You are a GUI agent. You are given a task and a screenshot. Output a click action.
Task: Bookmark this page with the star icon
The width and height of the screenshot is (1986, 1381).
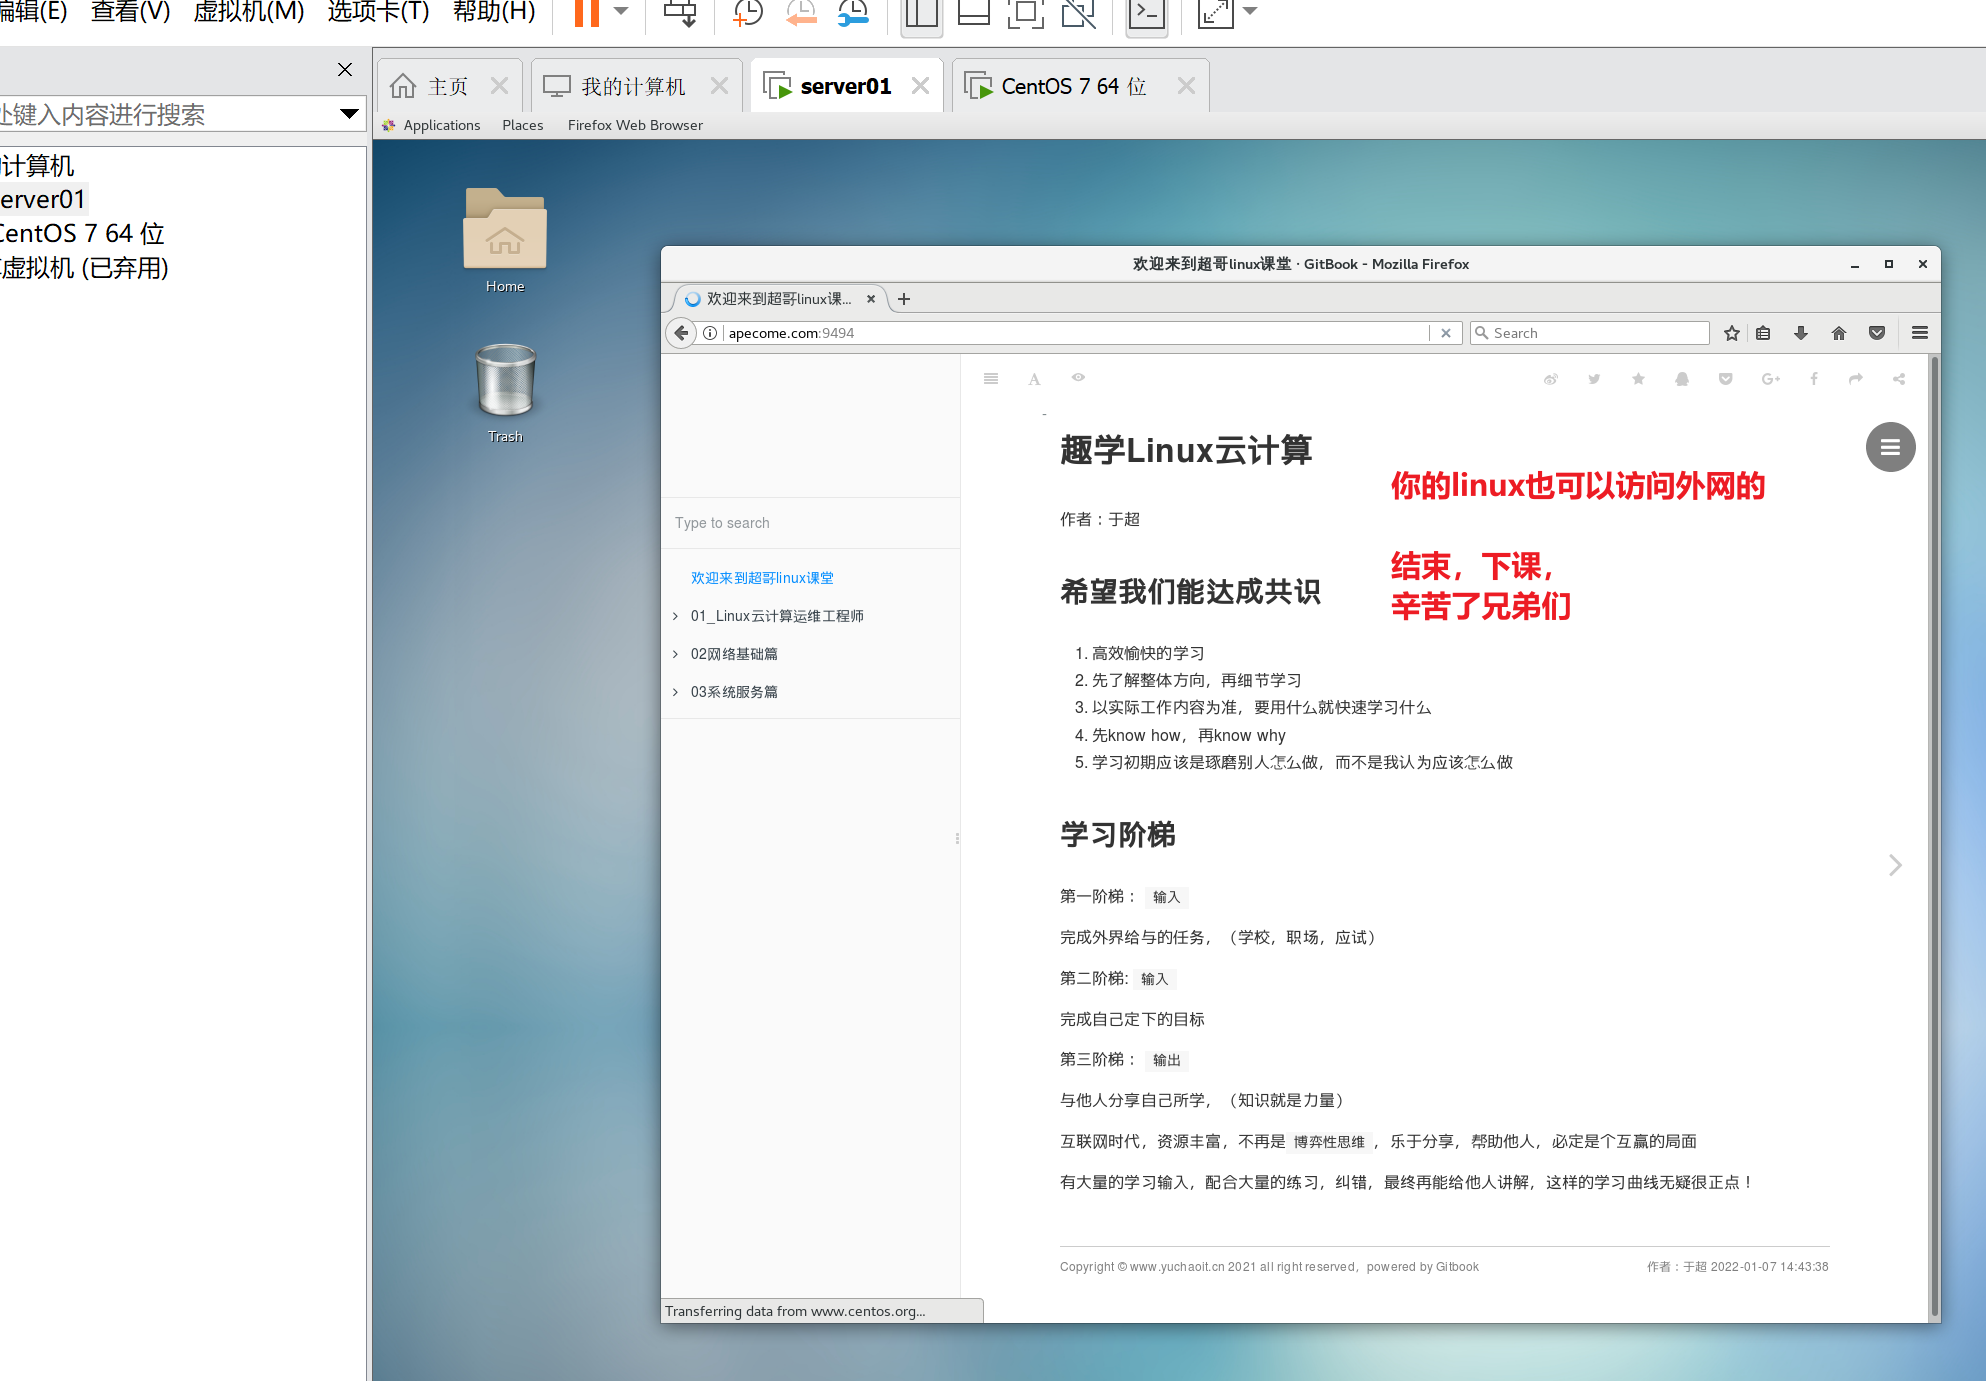(1732, 333)
